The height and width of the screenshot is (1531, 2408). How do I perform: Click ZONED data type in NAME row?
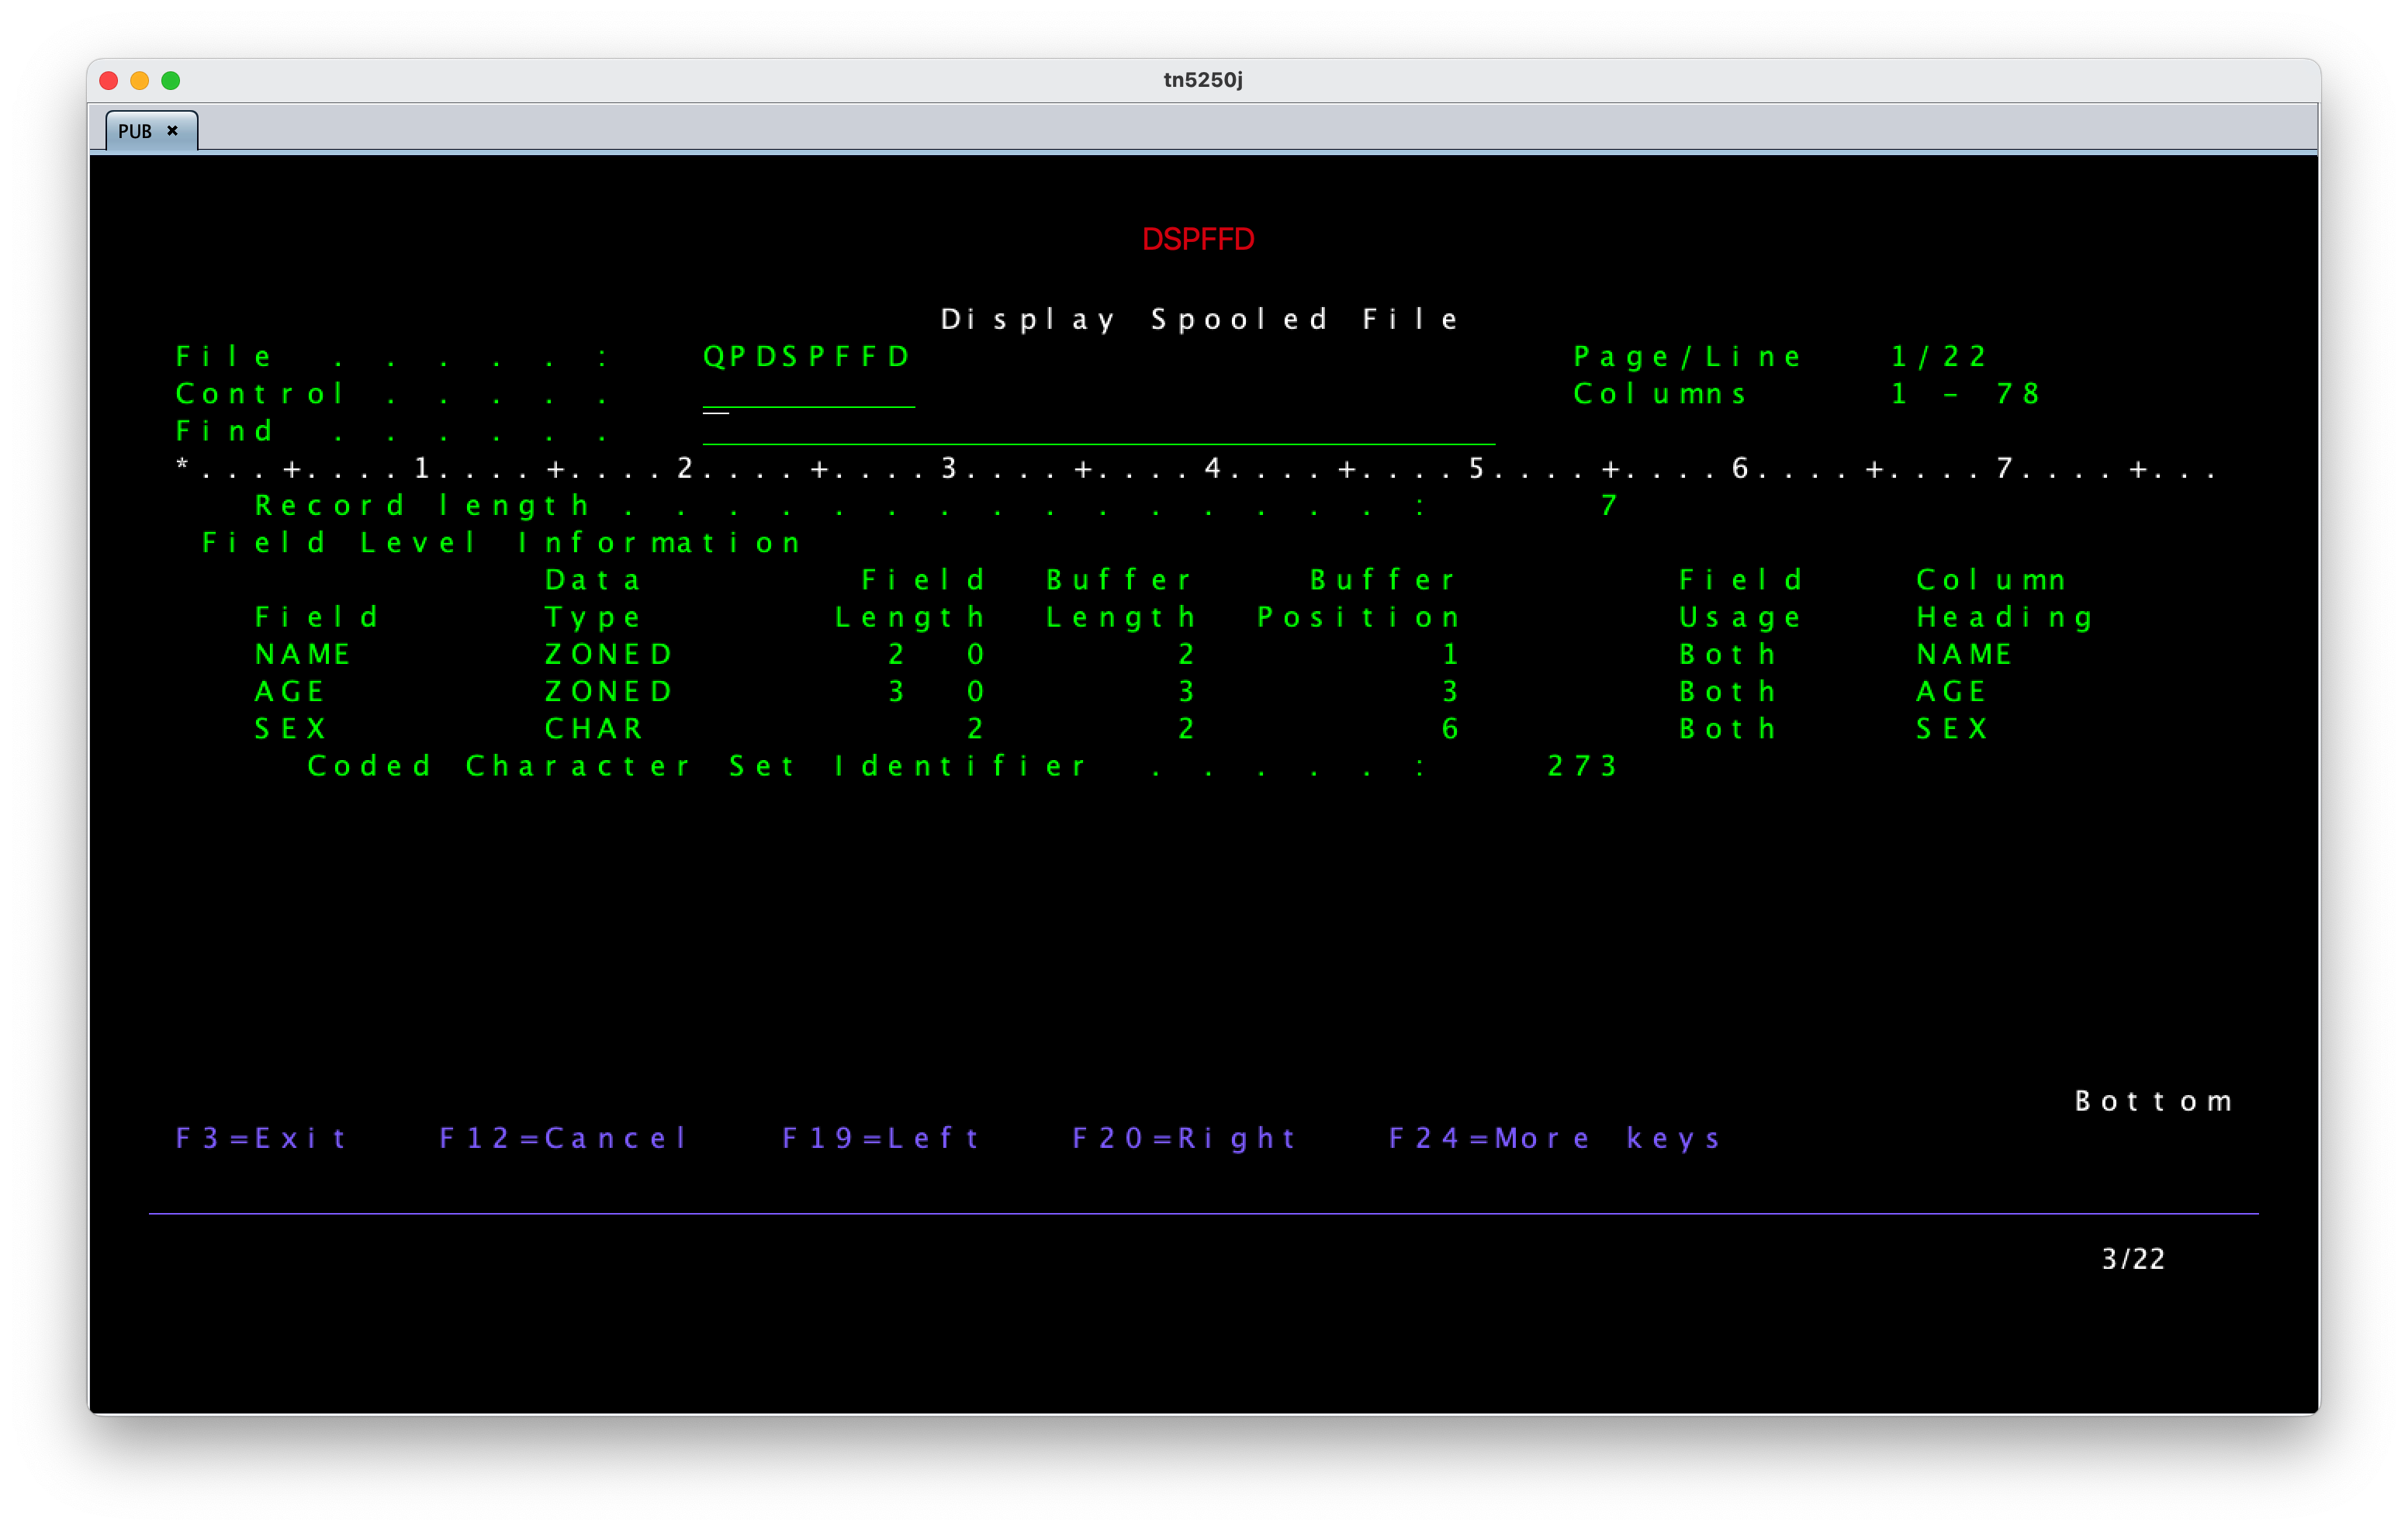[x=609, y=654]
